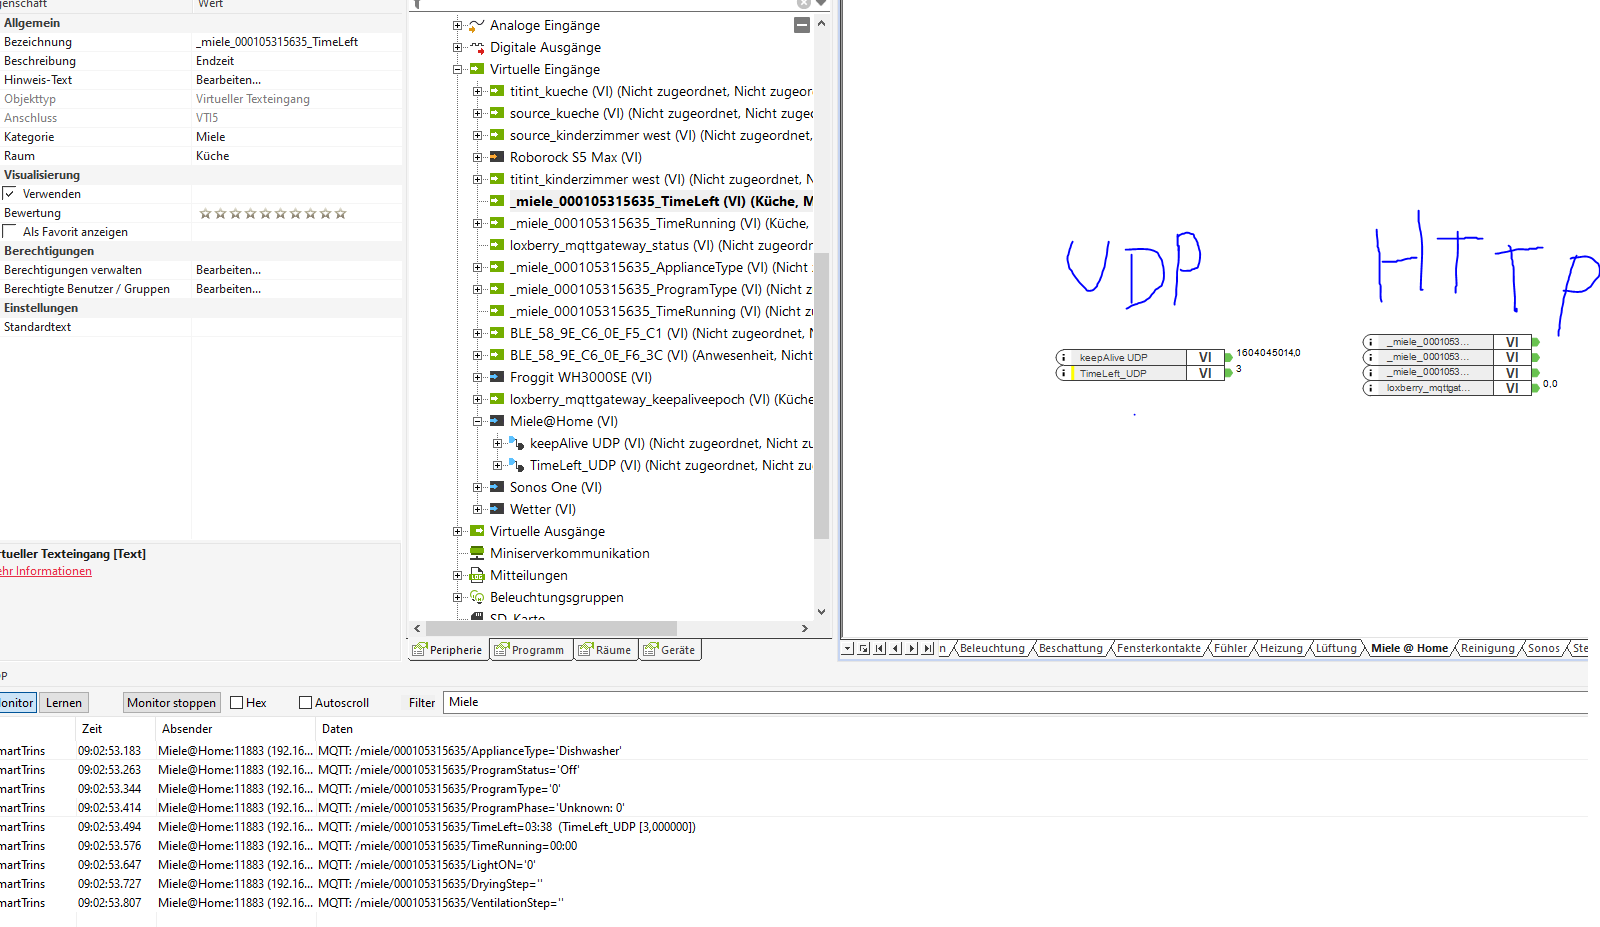The image size is (1600, 927).
Task: Select tree row BLE_58_9E_C6_0E_F6_3C (VI)
Action: [x=660, y=355]
